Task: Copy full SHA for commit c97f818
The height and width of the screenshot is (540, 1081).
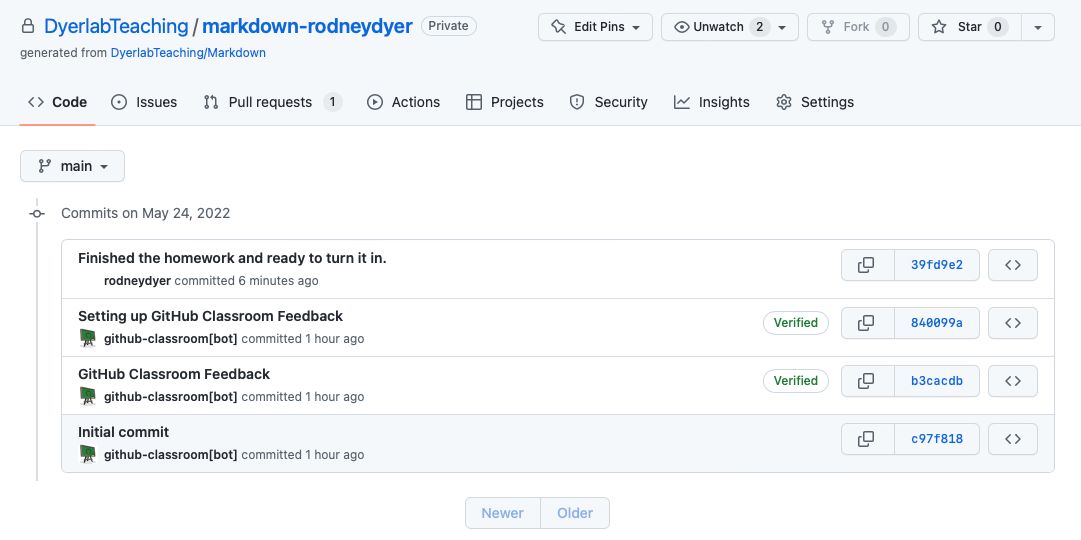Action: pos(867,439)
